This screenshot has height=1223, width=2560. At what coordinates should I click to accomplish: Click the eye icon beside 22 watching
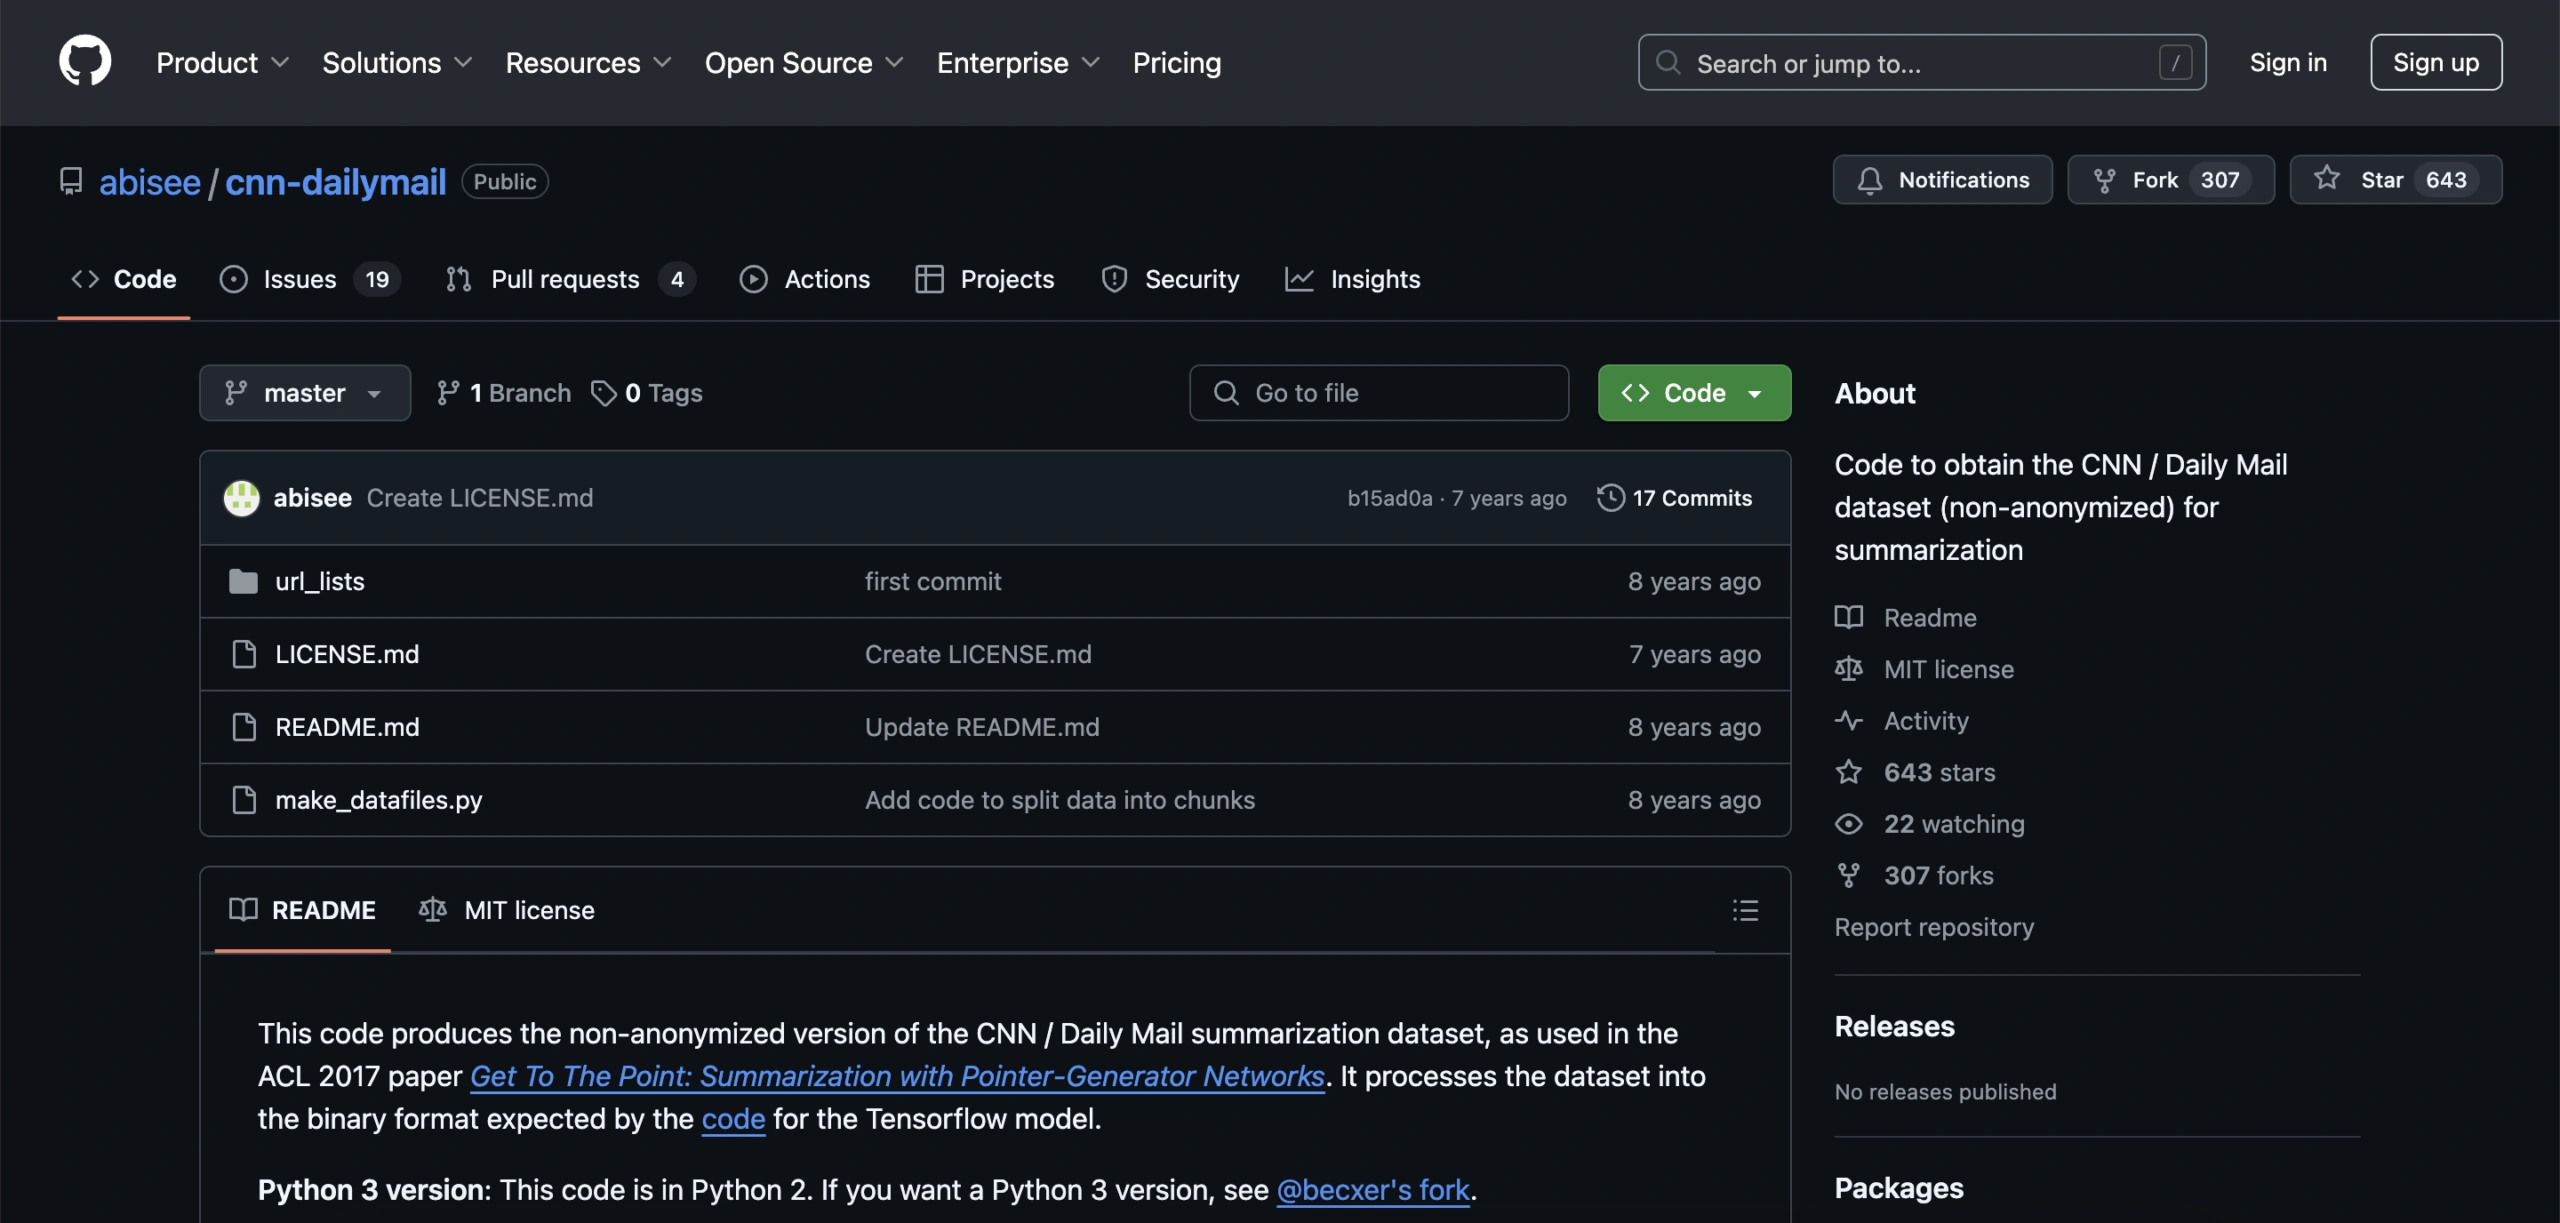click(x=1849, y=823)
